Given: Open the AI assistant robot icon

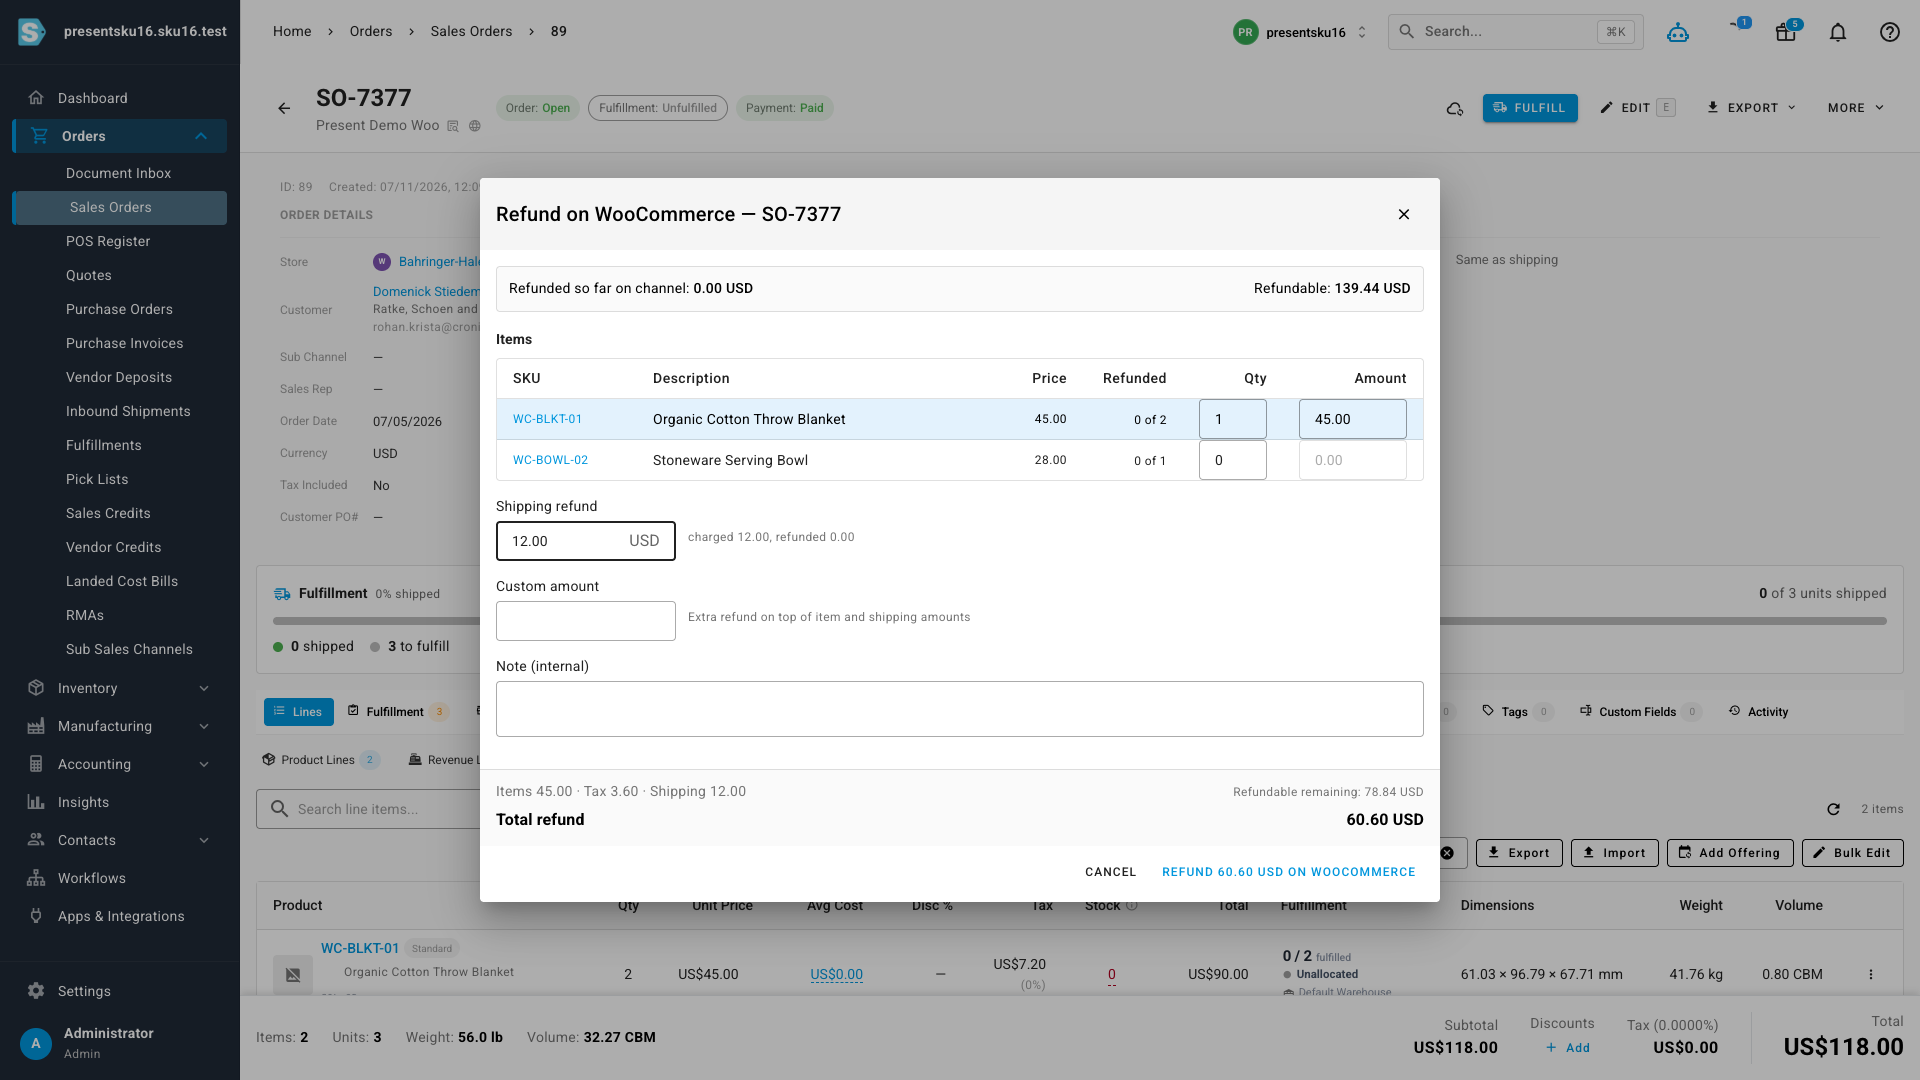Looking at the screenshot, I should tap(1678, 32).
